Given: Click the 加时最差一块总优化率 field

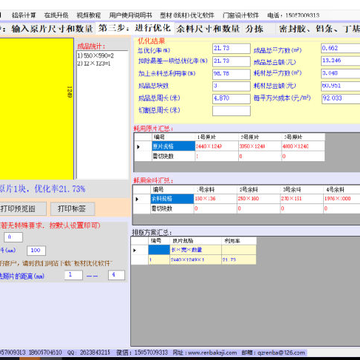Looking at the screenshot, I should pos(231,61).
